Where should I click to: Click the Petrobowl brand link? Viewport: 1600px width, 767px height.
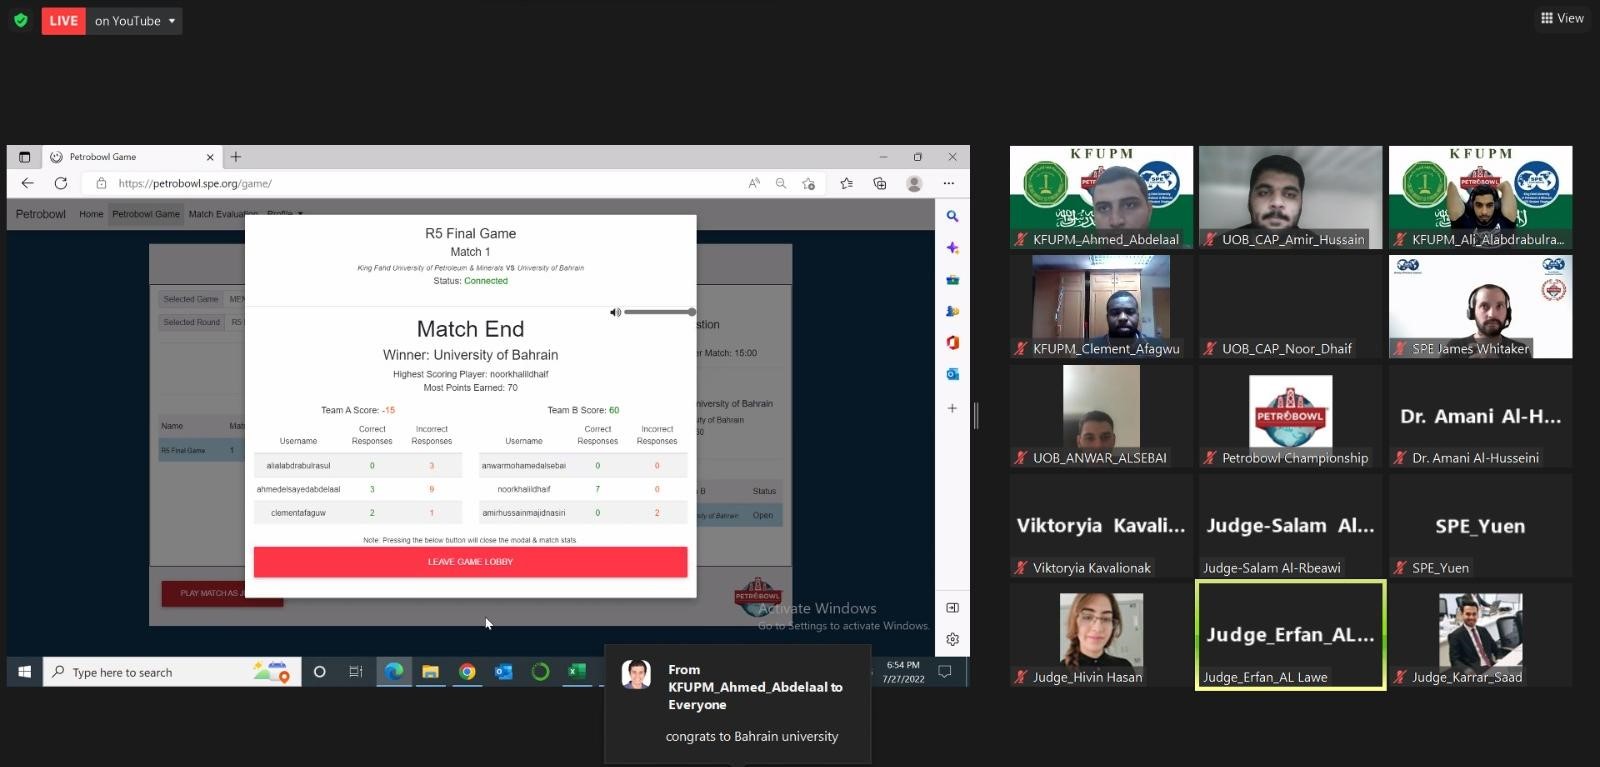pos(41,214)
